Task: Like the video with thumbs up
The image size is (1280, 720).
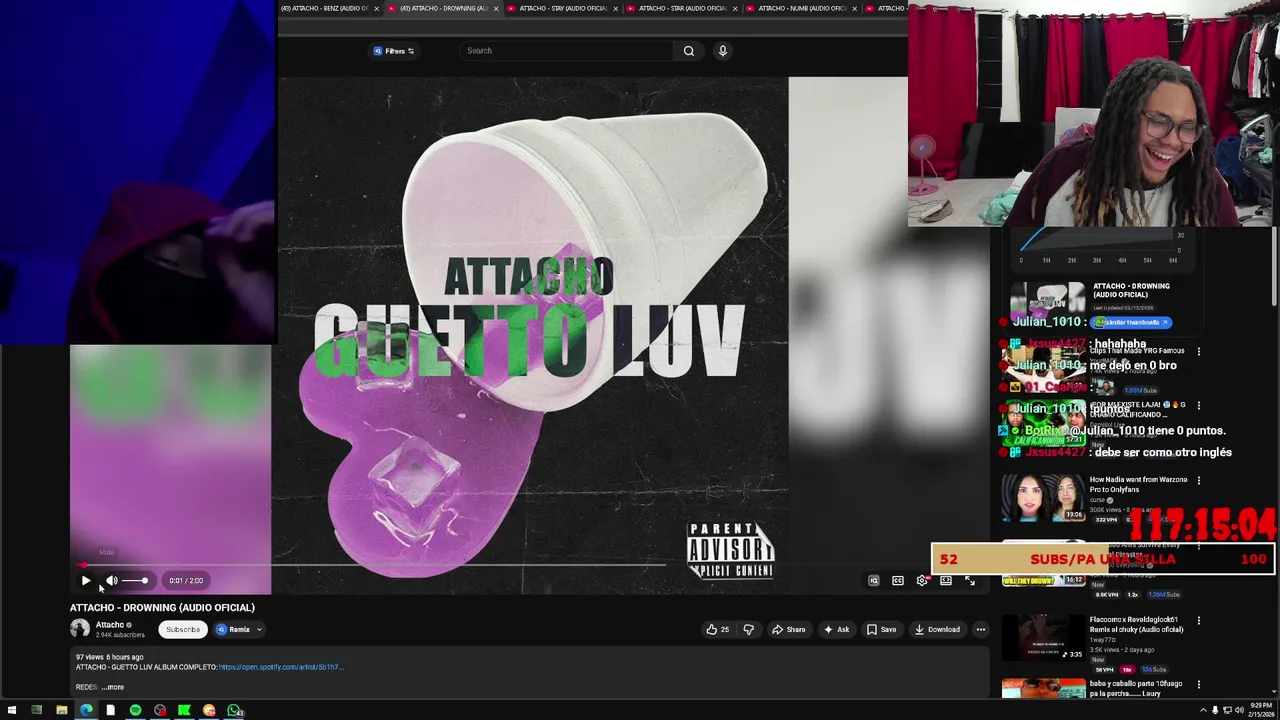Action: point(717,629)
